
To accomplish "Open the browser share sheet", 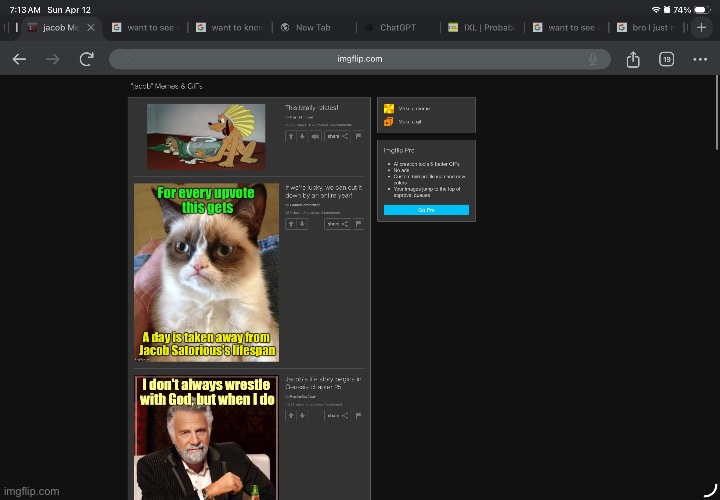I will pyautogui.click(x=633, y=59).
